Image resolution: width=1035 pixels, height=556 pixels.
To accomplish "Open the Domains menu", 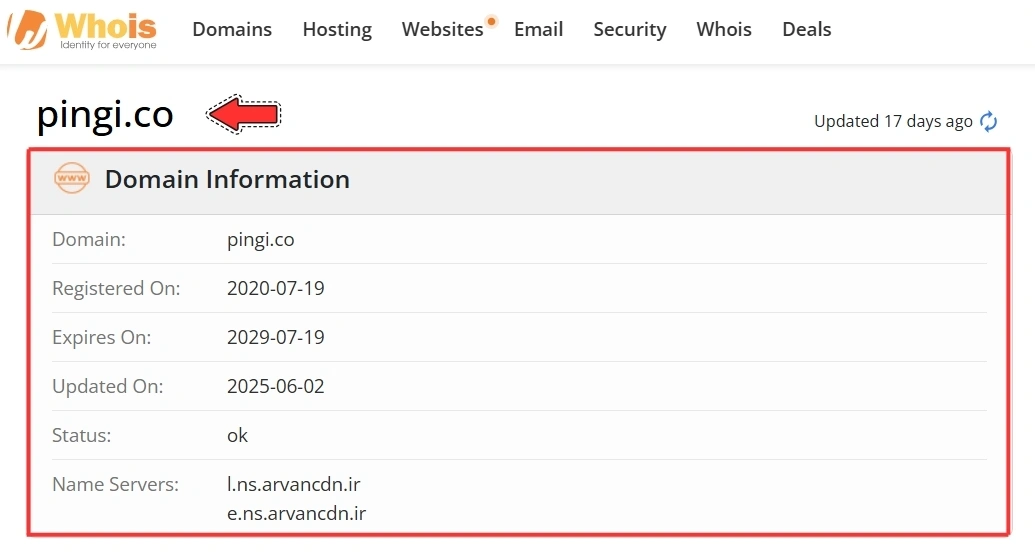I will point(232,29).
